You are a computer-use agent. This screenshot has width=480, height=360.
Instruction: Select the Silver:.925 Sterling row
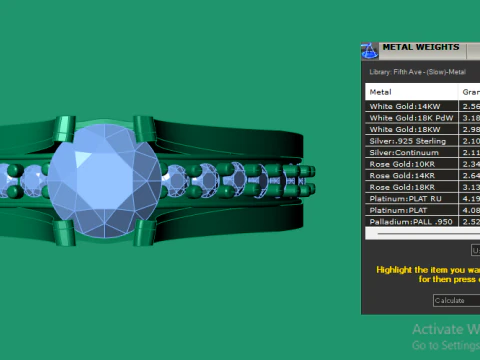(423, 141)
